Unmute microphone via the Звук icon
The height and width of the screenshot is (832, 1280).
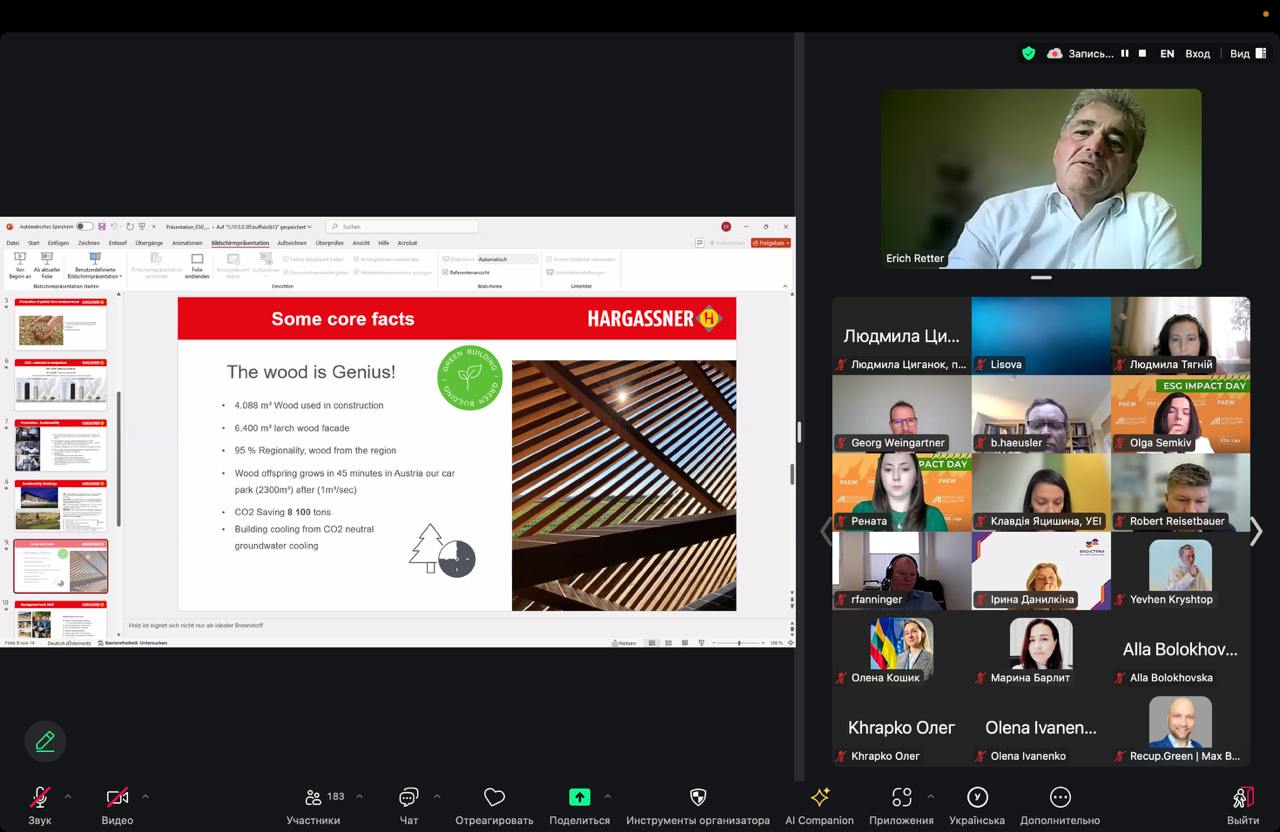click(x=40, y=797)
